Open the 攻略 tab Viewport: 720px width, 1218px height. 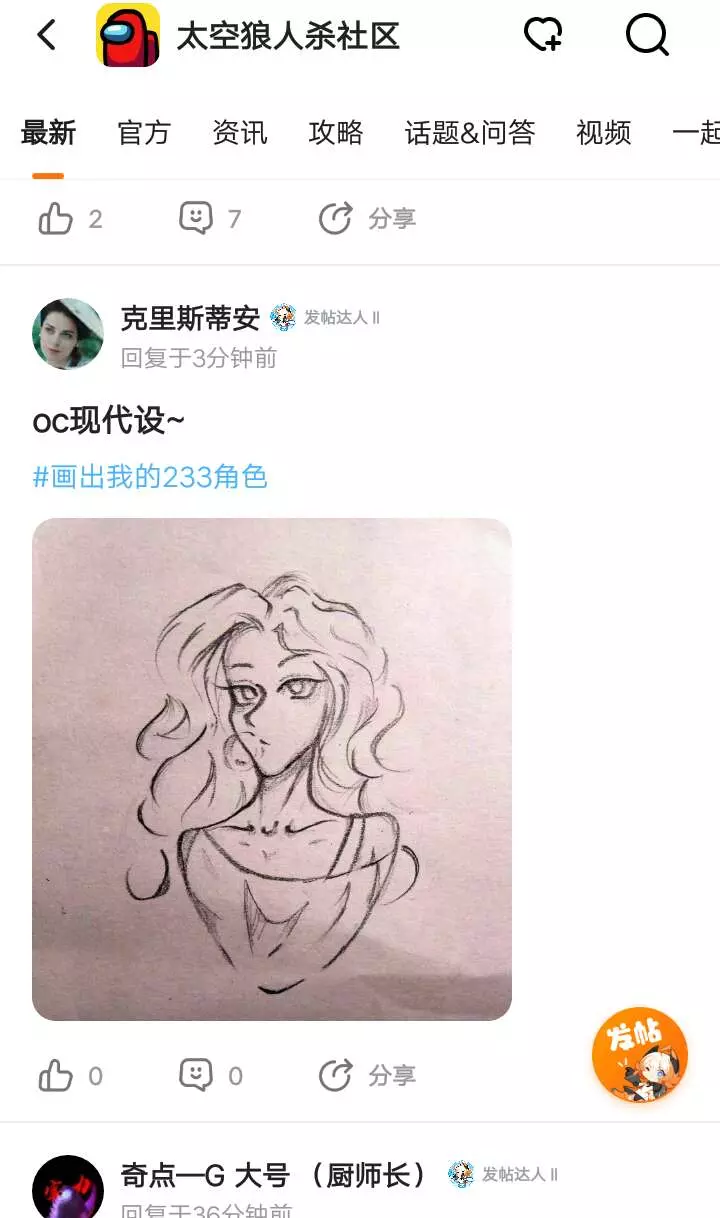coord(336,133)
